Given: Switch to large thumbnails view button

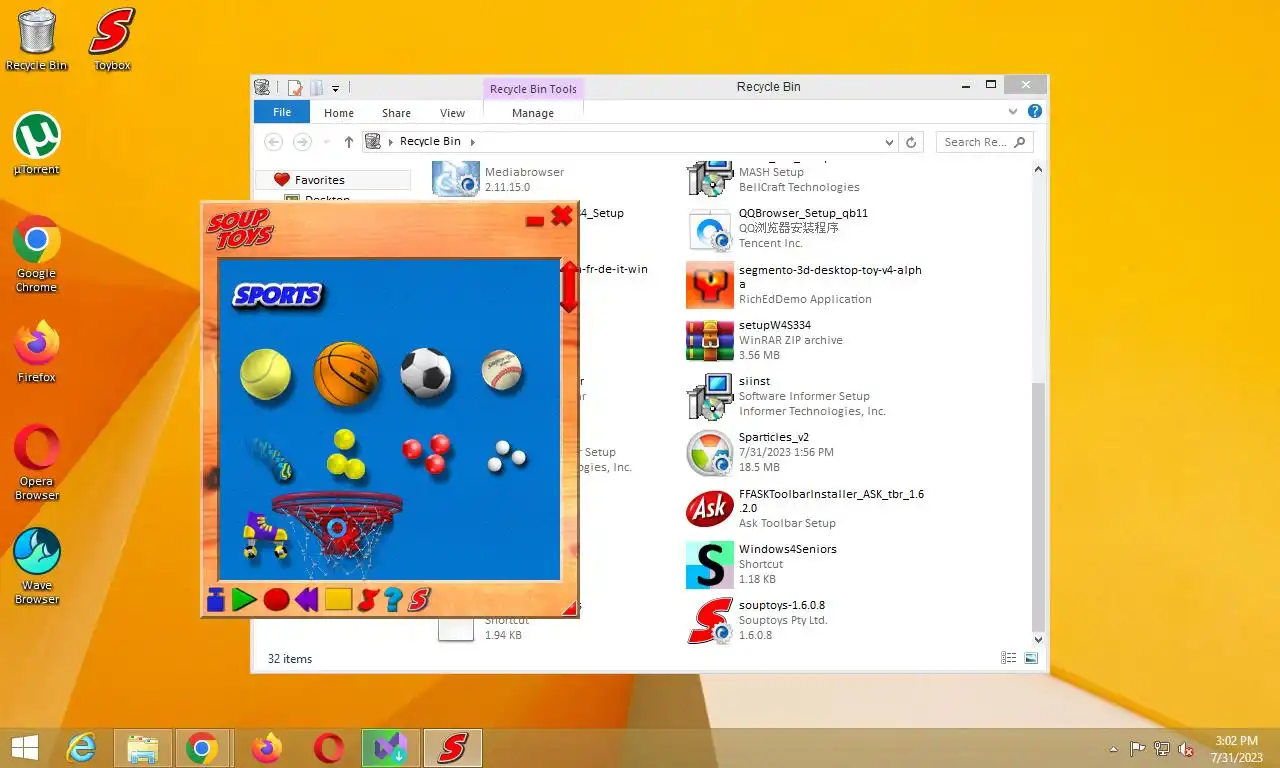Looking at the screenshot, I should (1031, 658).
